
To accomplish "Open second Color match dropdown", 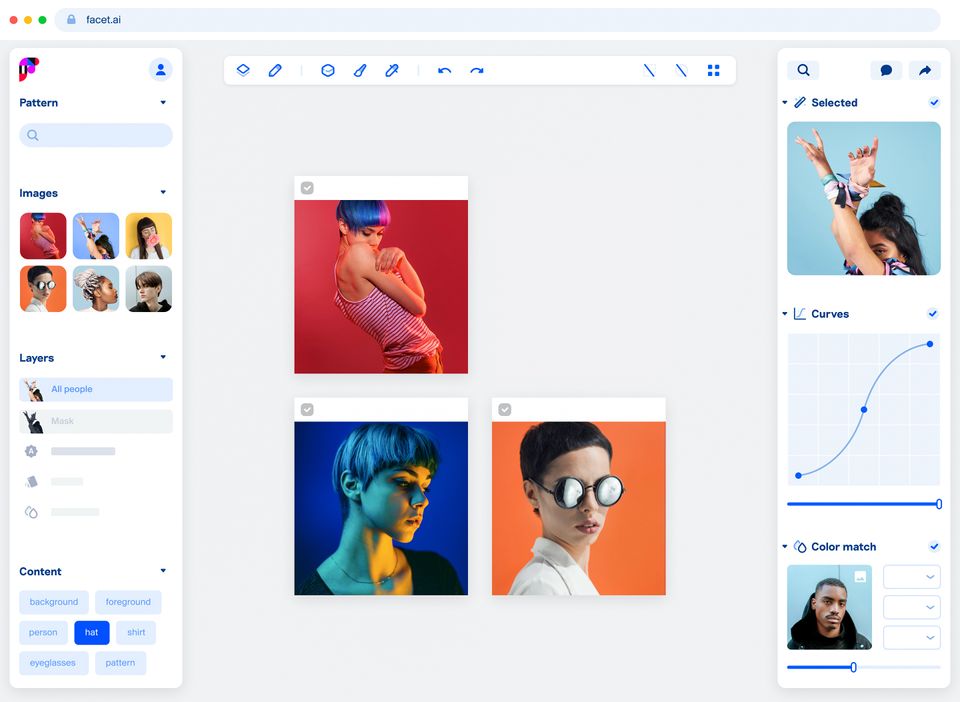I will pos(912,607).
